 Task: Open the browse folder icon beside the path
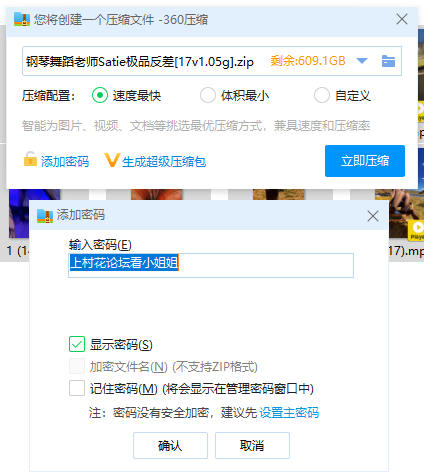click(x=388, y=61)
